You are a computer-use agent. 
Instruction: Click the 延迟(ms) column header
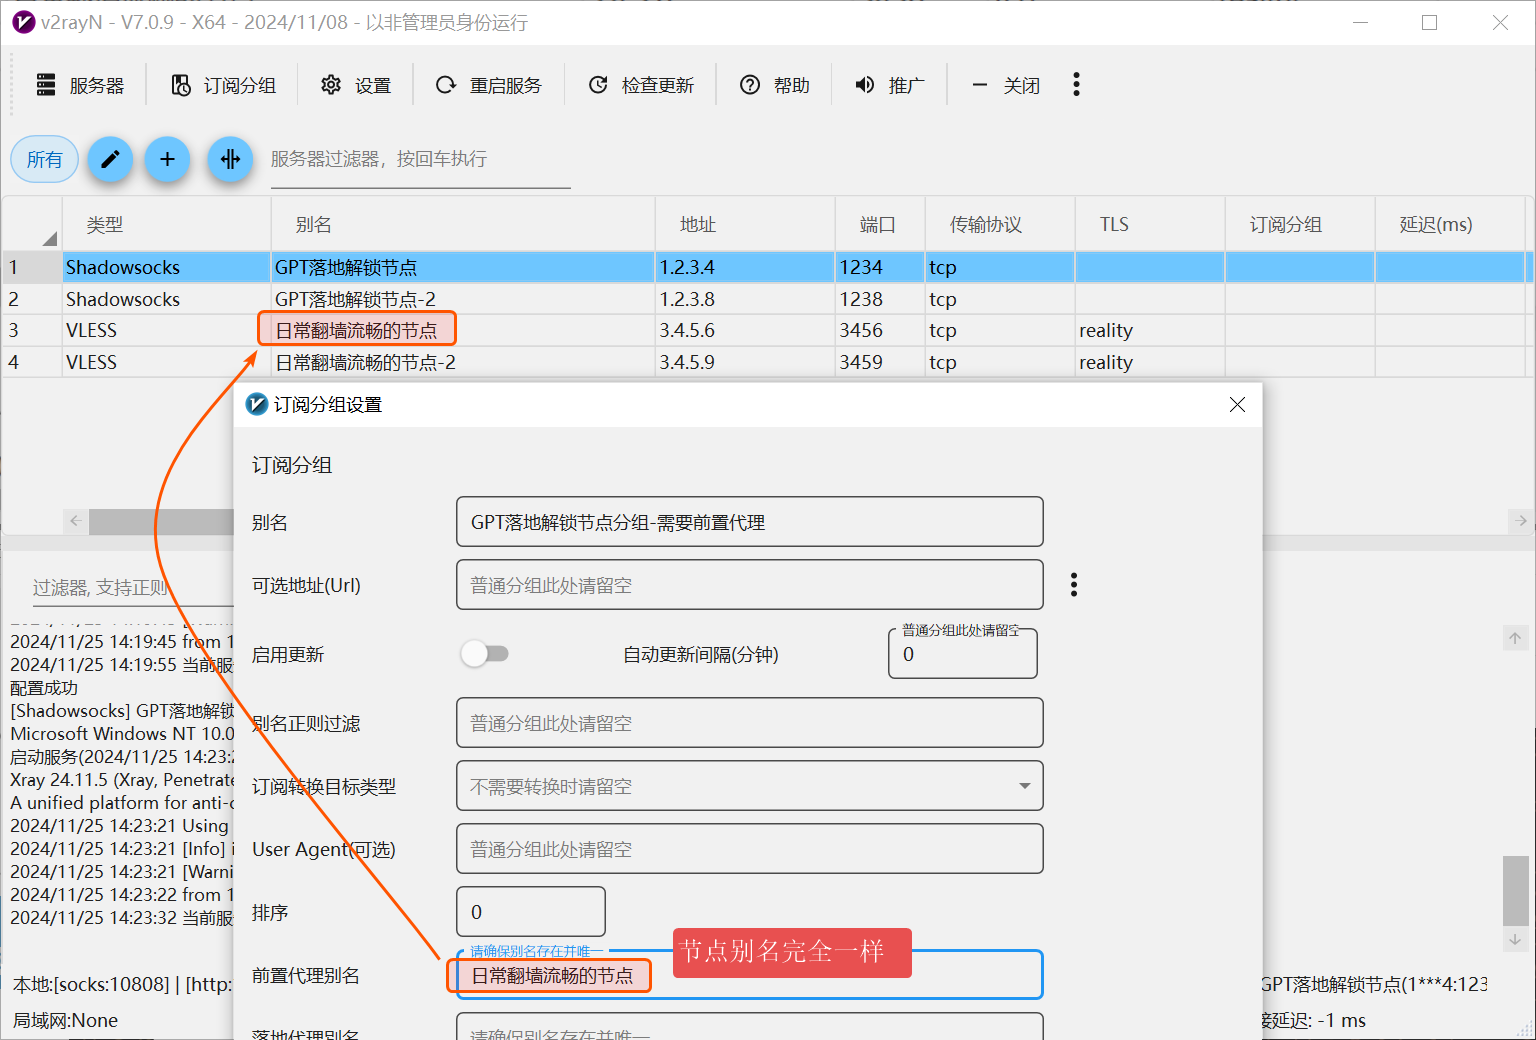(x=1435, y=225)
